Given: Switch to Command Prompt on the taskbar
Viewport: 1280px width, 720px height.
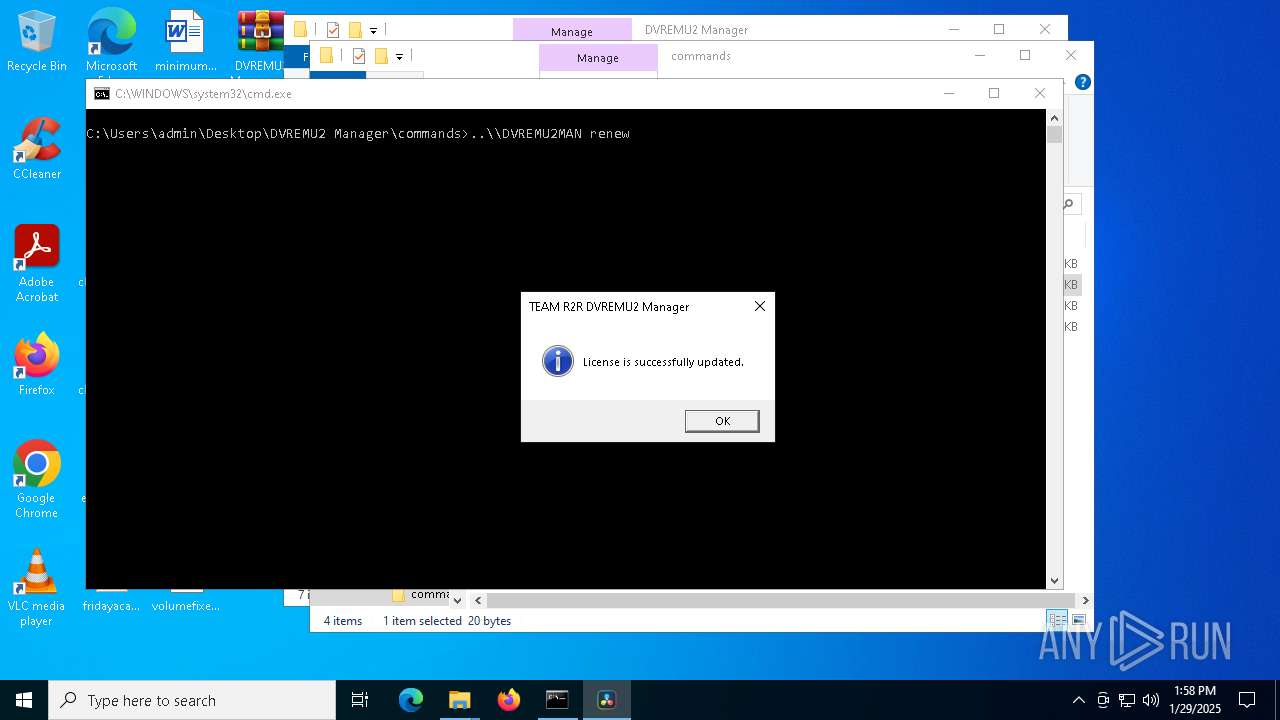Looking at the screenshot, I should pos(557,700).
